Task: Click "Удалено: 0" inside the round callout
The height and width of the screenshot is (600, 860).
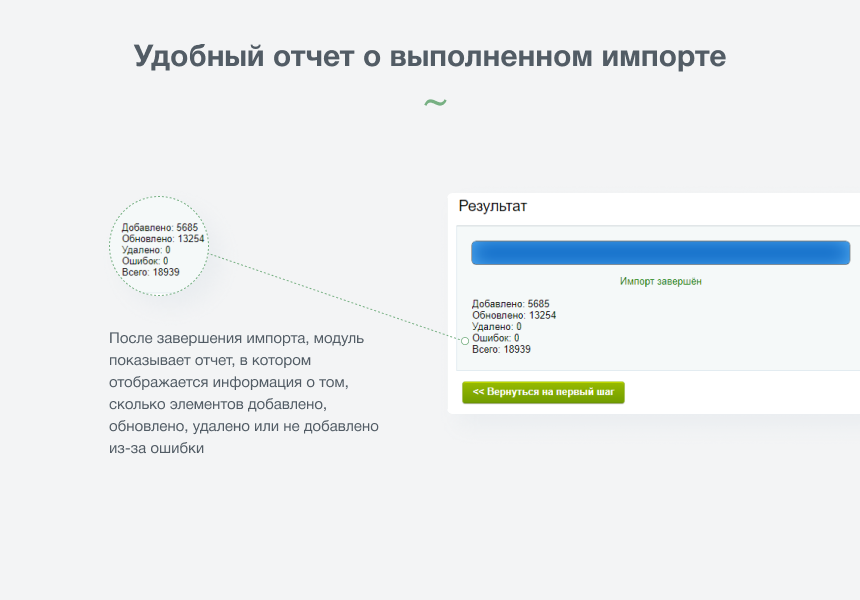Action: coord(146,250)
